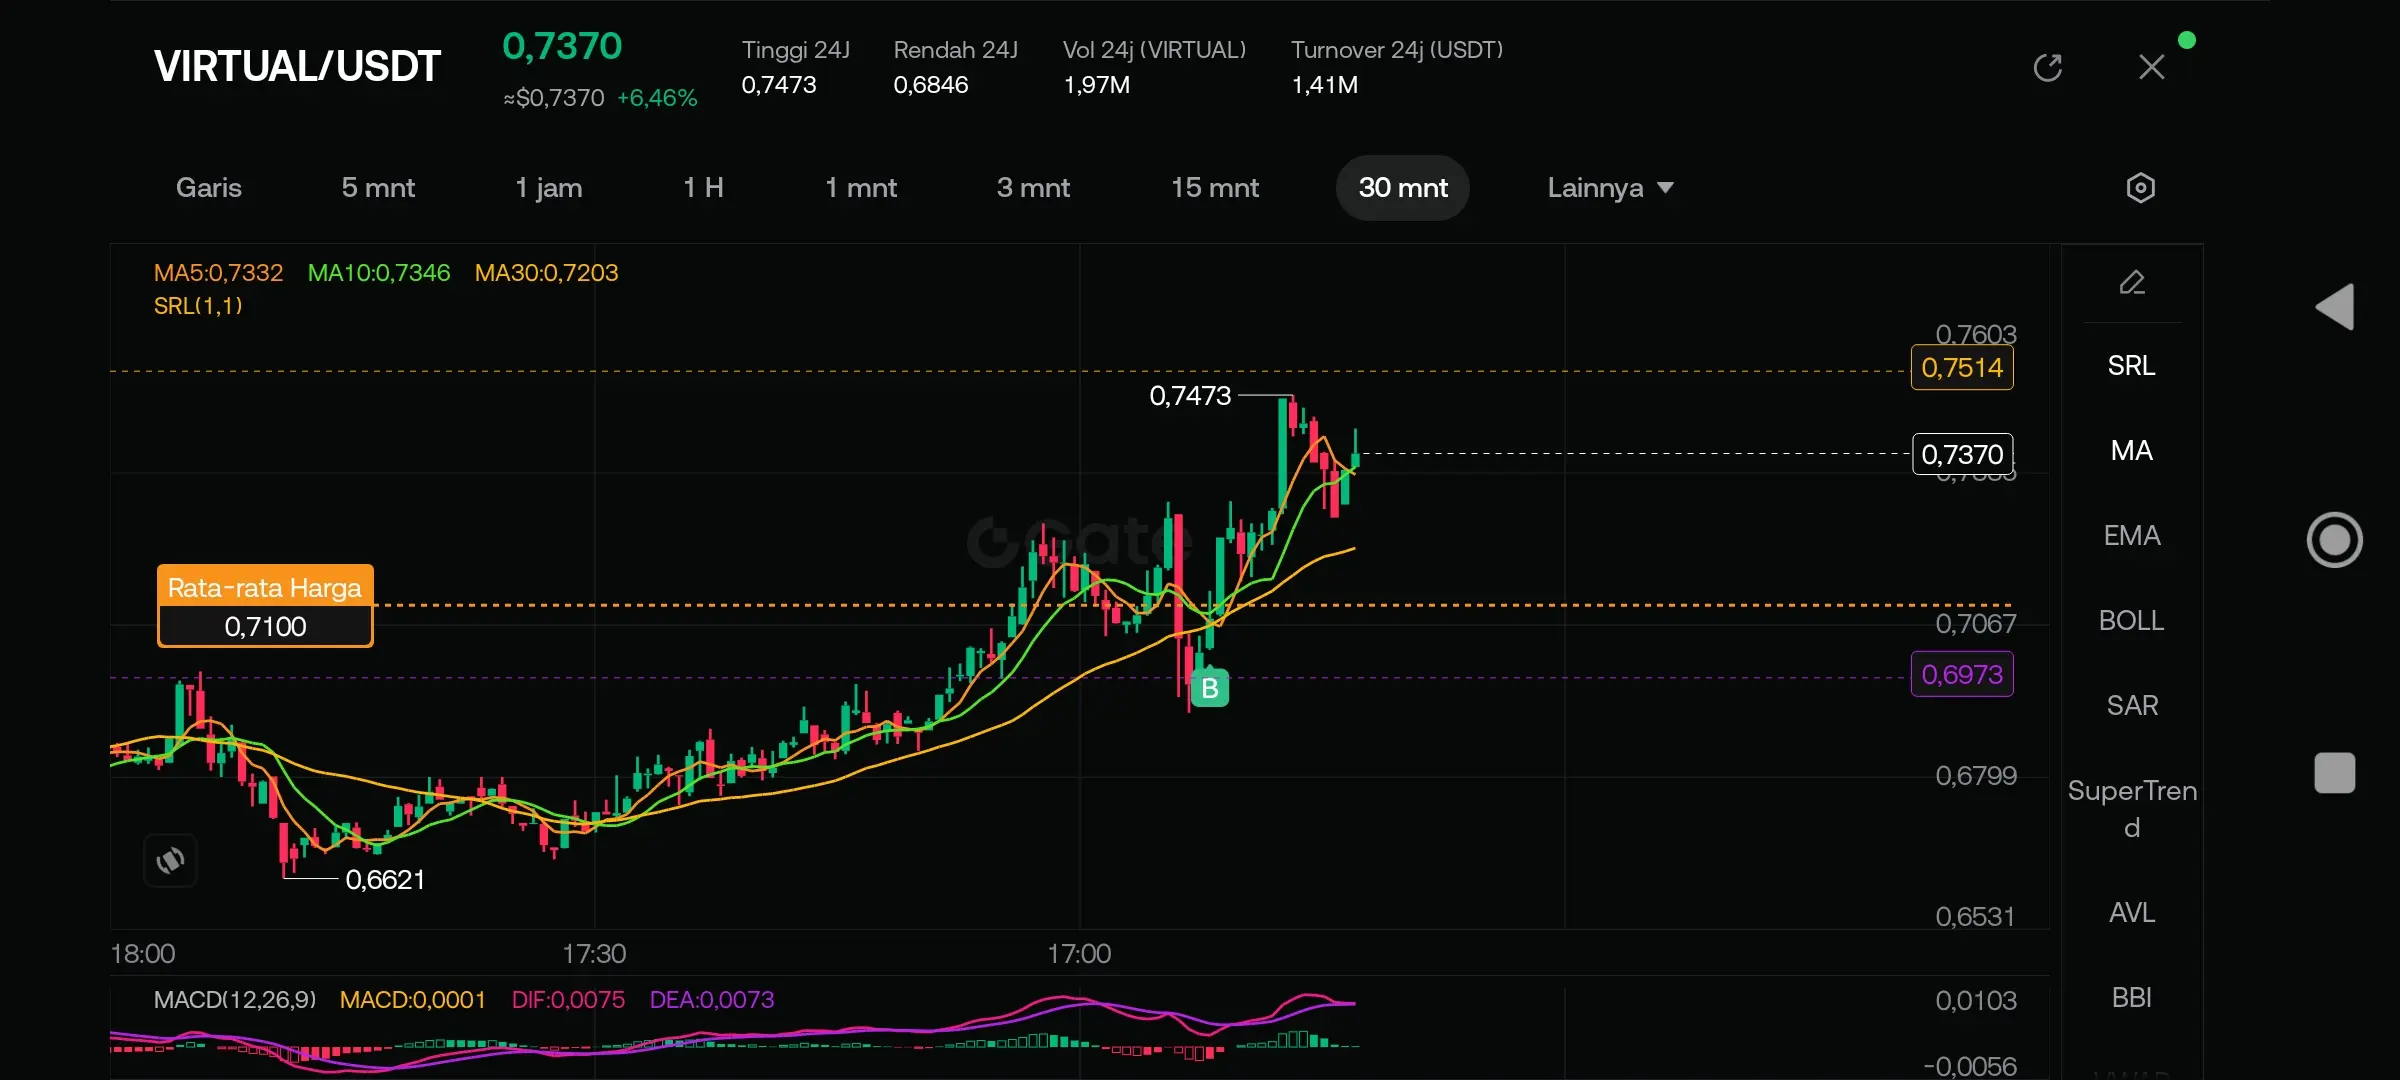
Task: Enable the BOLL indicator
Action: 2131,621
